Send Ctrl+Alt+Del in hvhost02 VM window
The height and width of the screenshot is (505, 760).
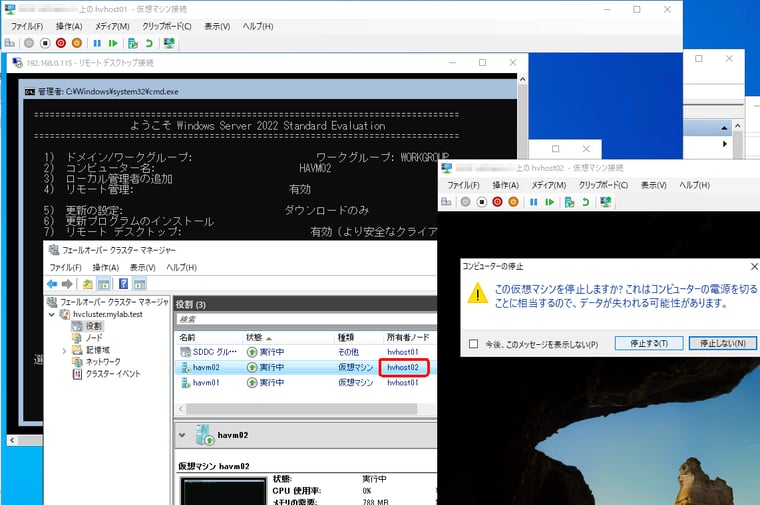[446, 202]
